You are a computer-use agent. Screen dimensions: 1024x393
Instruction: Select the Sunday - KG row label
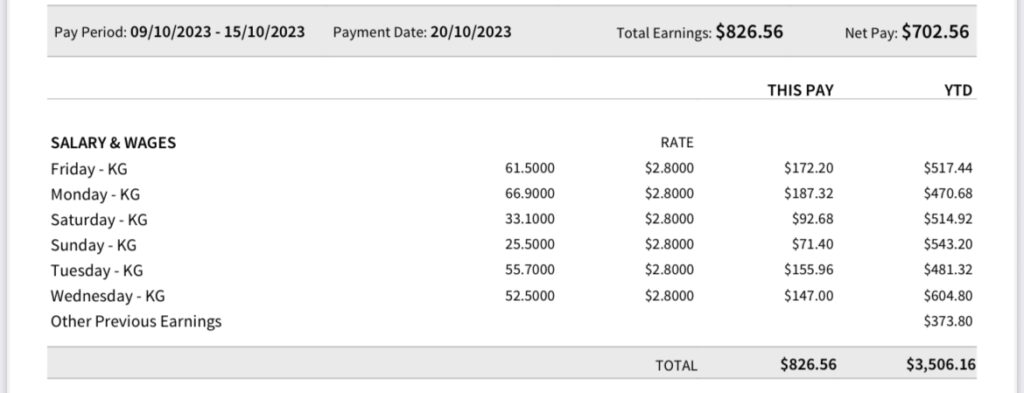tap(93, 245)
